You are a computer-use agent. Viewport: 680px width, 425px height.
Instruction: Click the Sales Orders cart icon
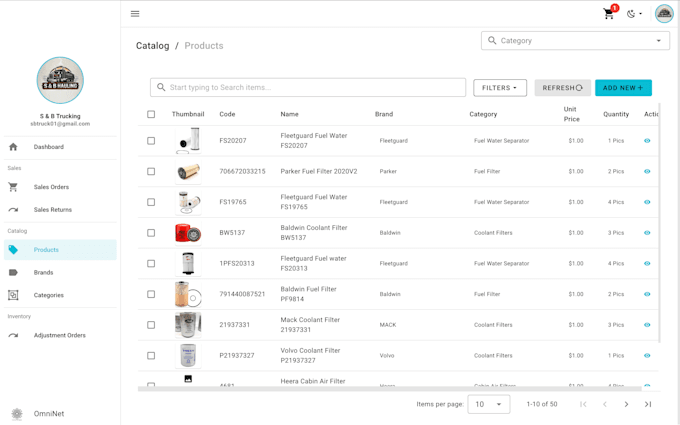click(13, 187)
